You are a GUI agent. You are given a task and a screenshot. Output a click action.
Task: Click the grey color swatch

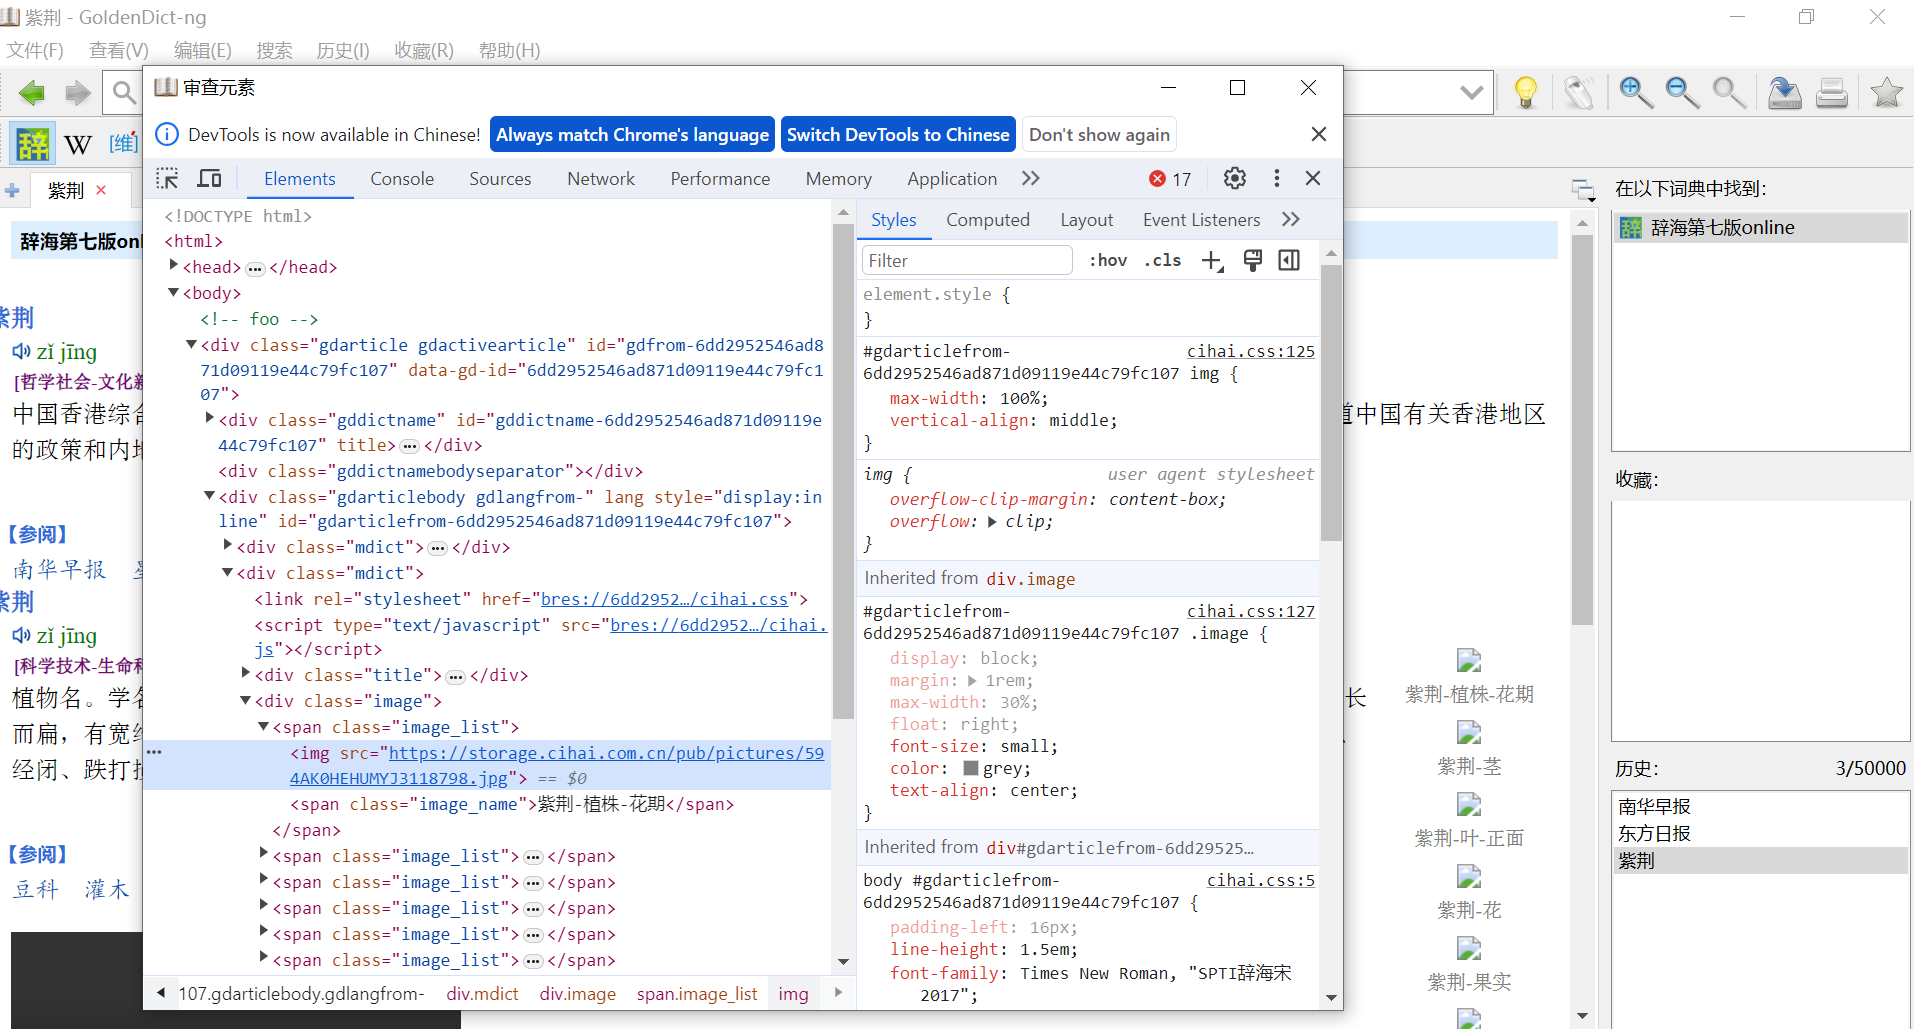point(970,768)
